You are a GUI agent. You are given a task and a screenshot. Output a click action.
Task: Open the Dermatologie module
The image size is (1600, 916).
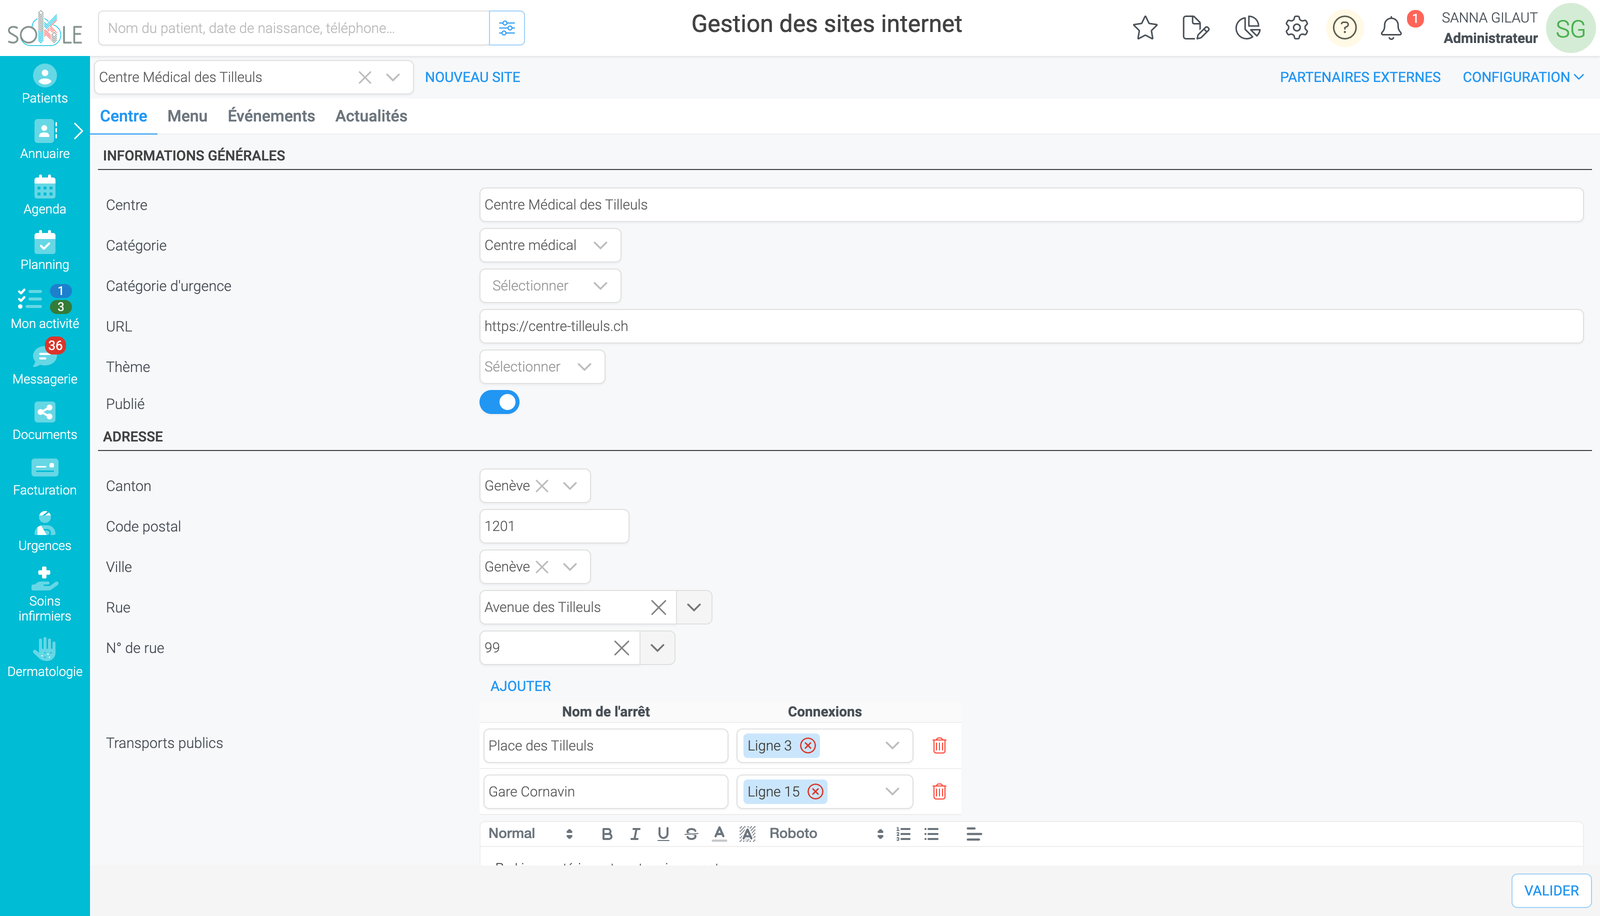coord(45,658)
